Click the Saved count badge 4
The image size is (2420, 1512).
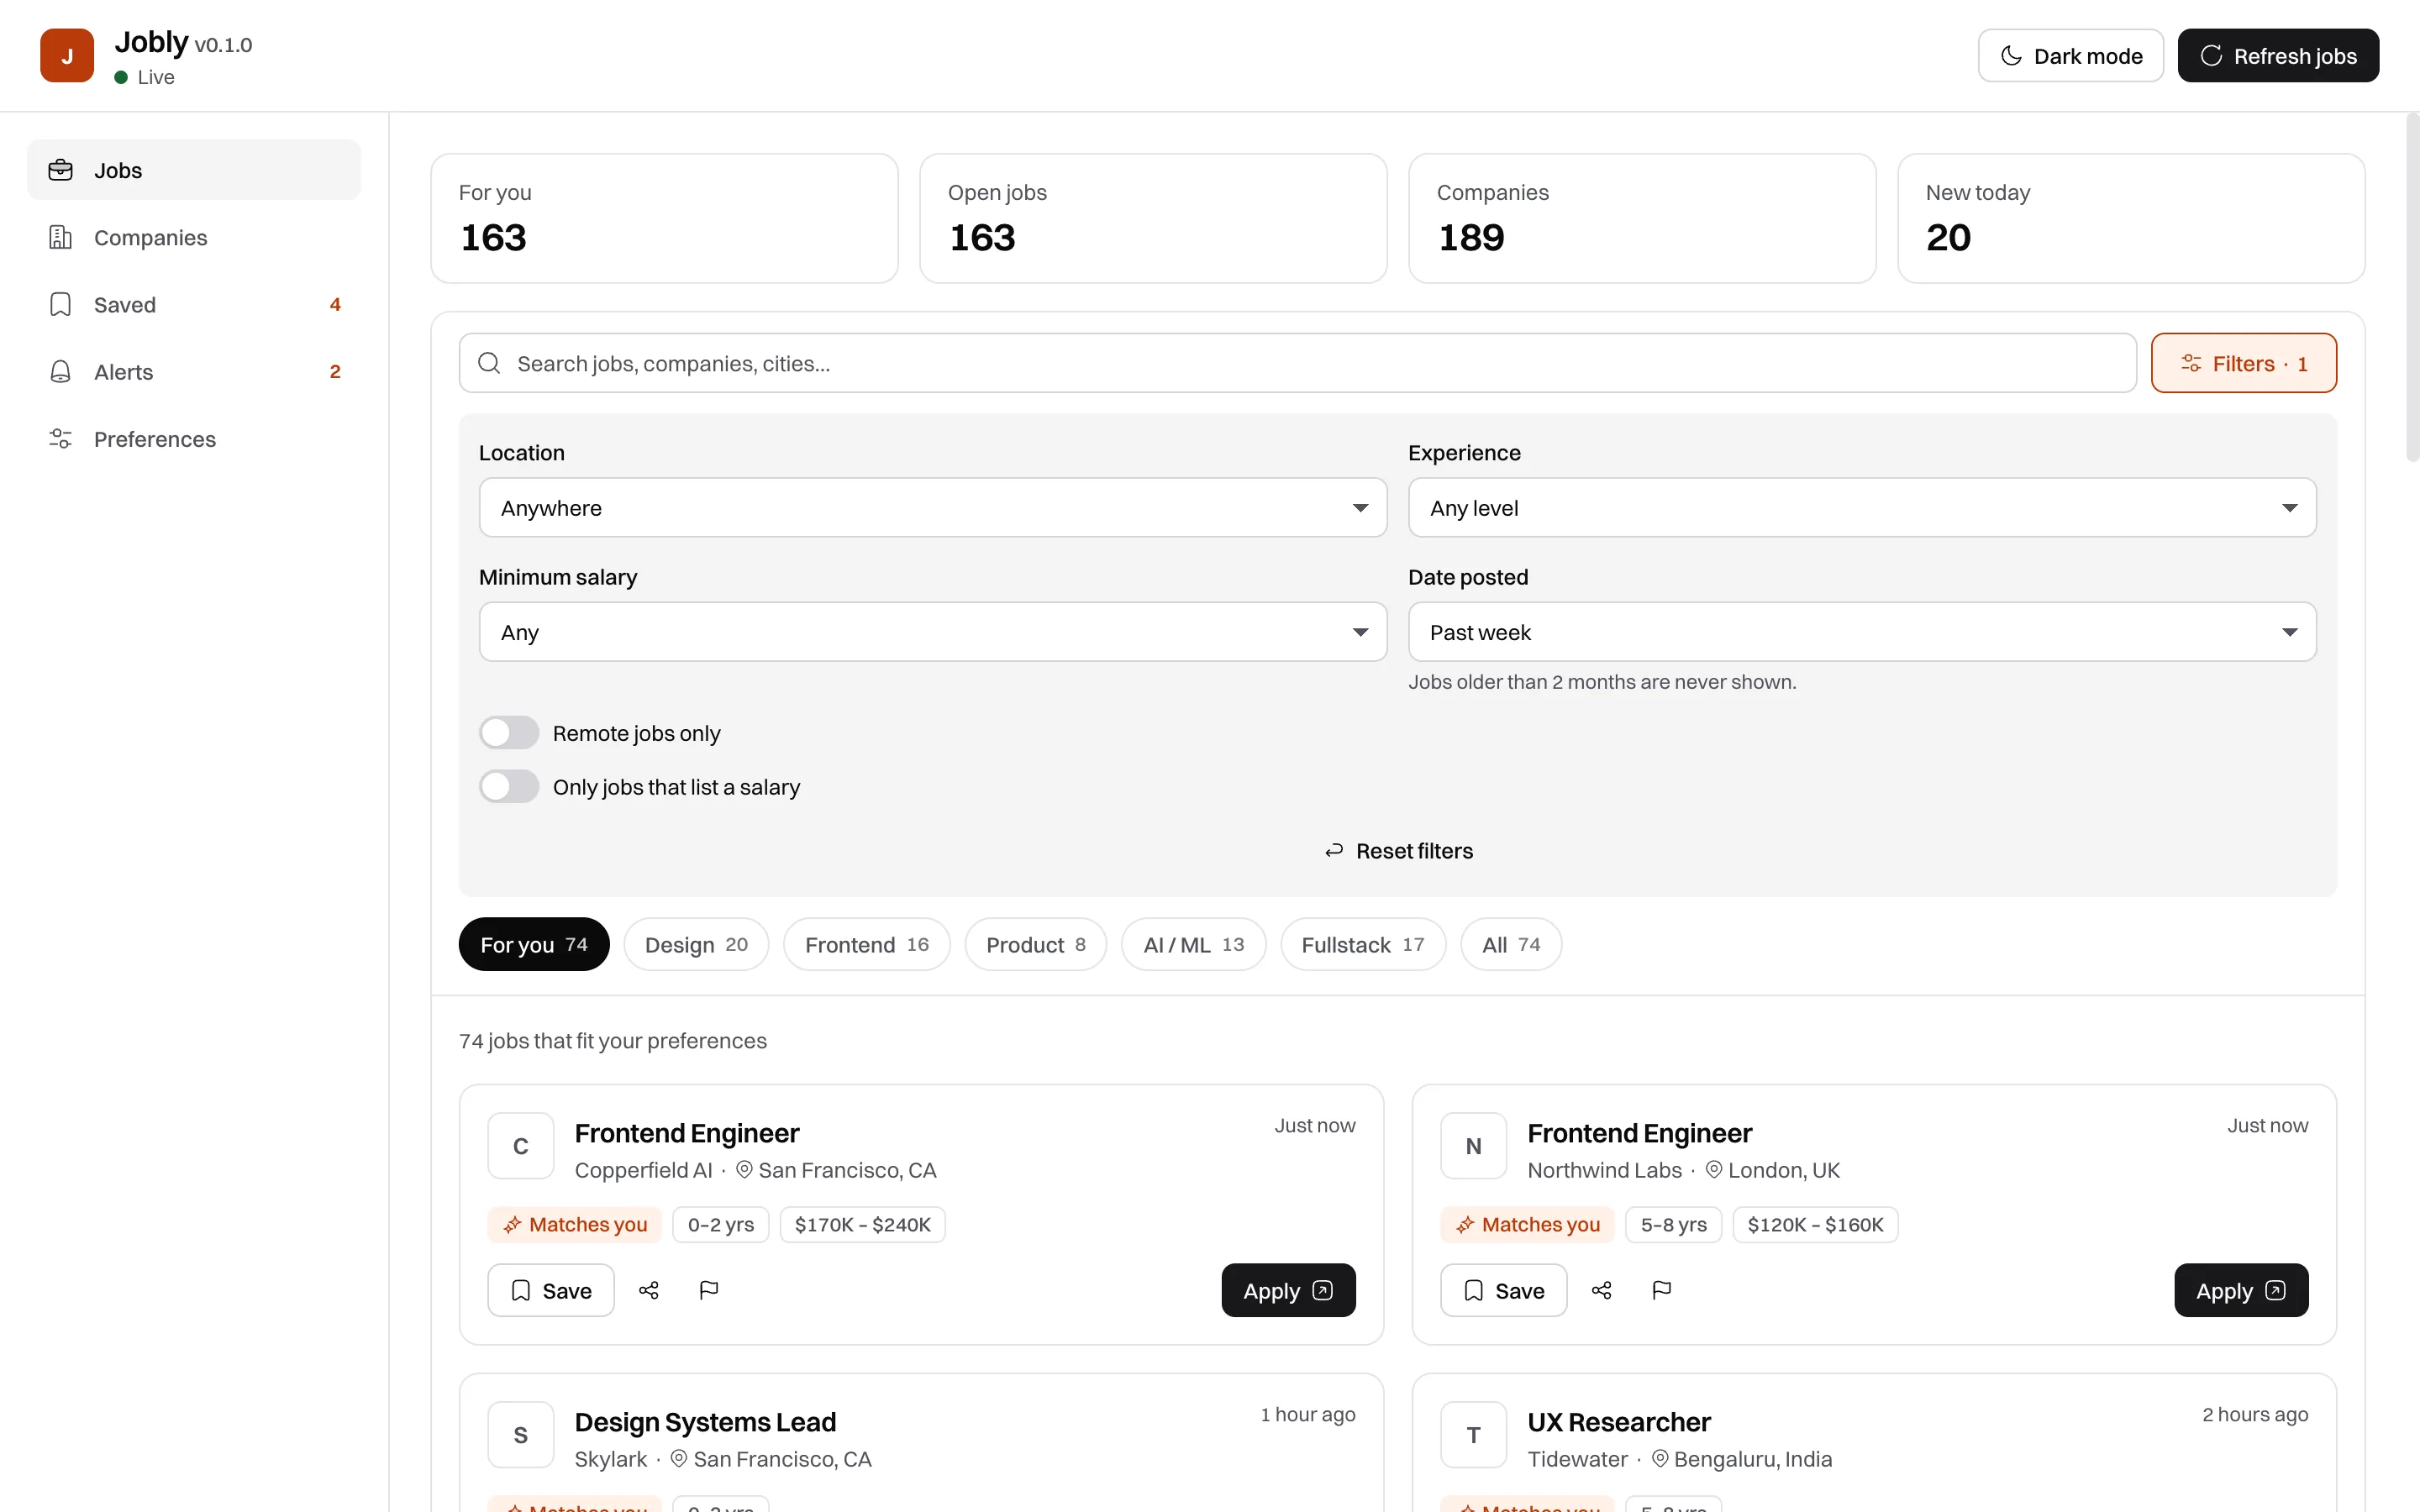point(335,304)
